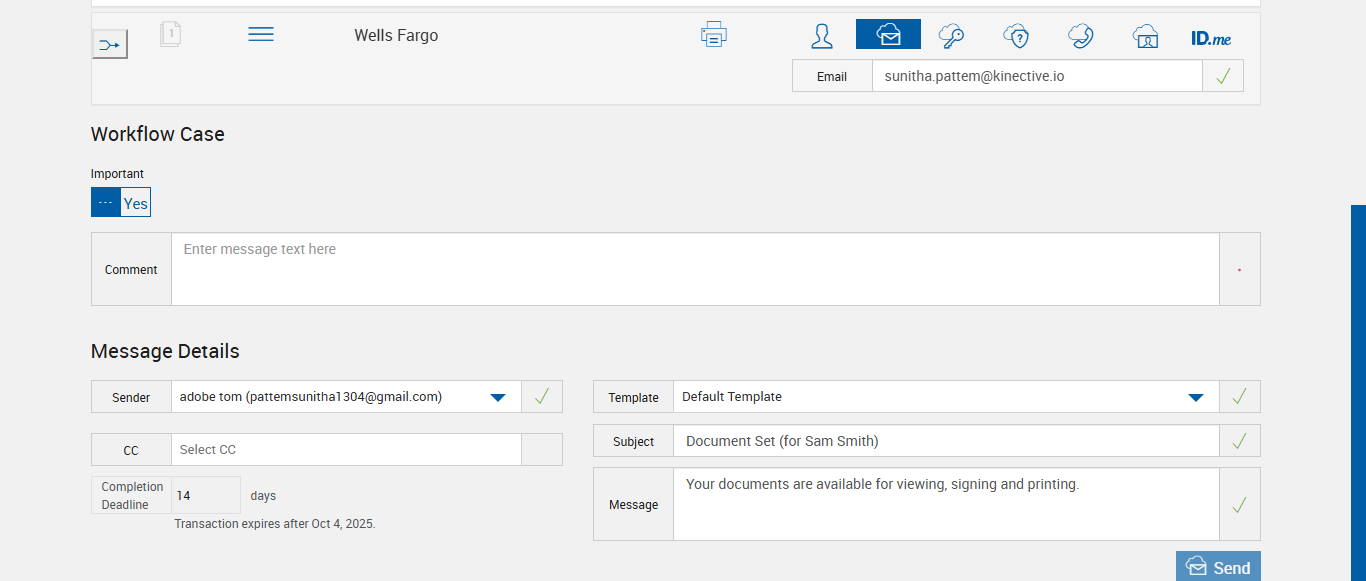Expand the Template dropdown

(1195, 397)
